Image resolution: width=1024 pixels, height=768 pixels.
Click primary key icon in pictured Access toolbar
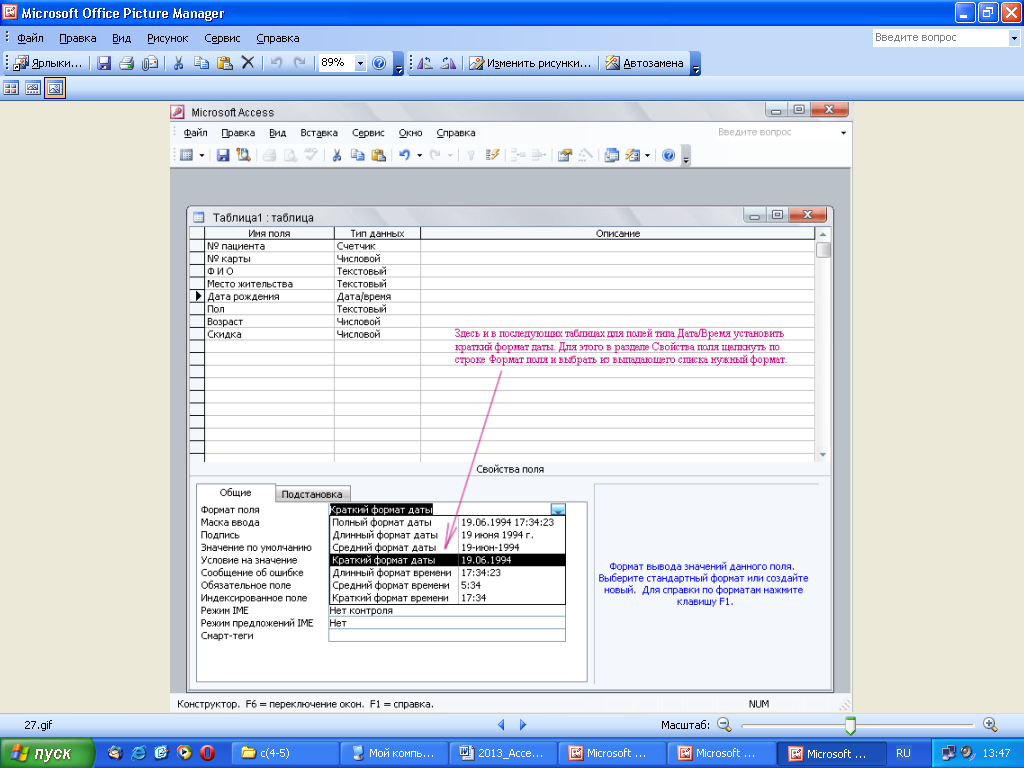[x=470, y=155]
